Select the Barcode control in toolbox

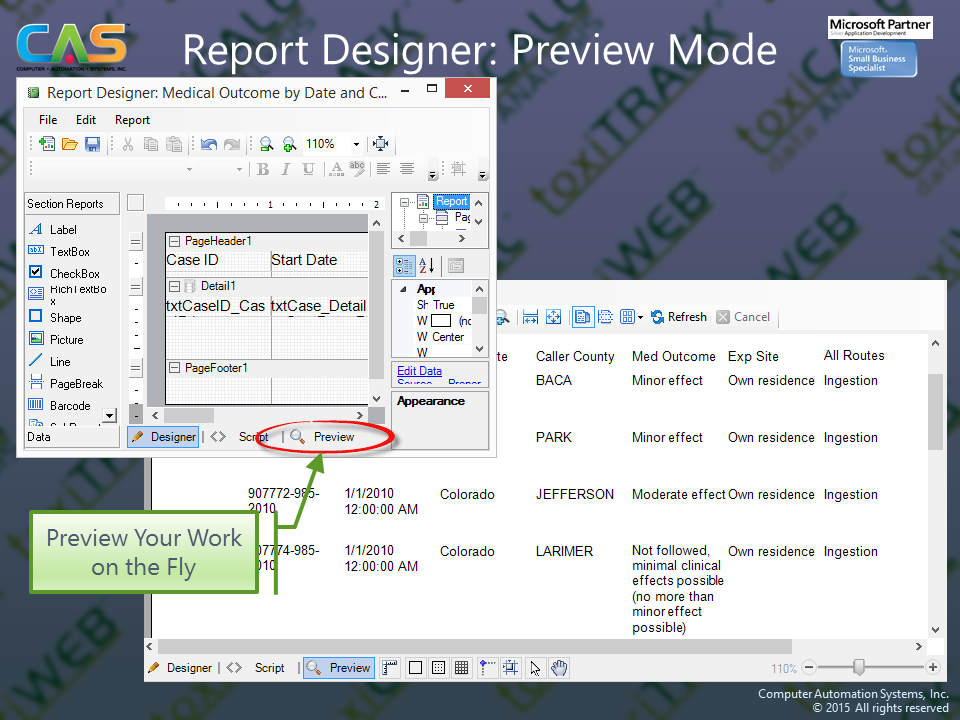coord(70,406)
